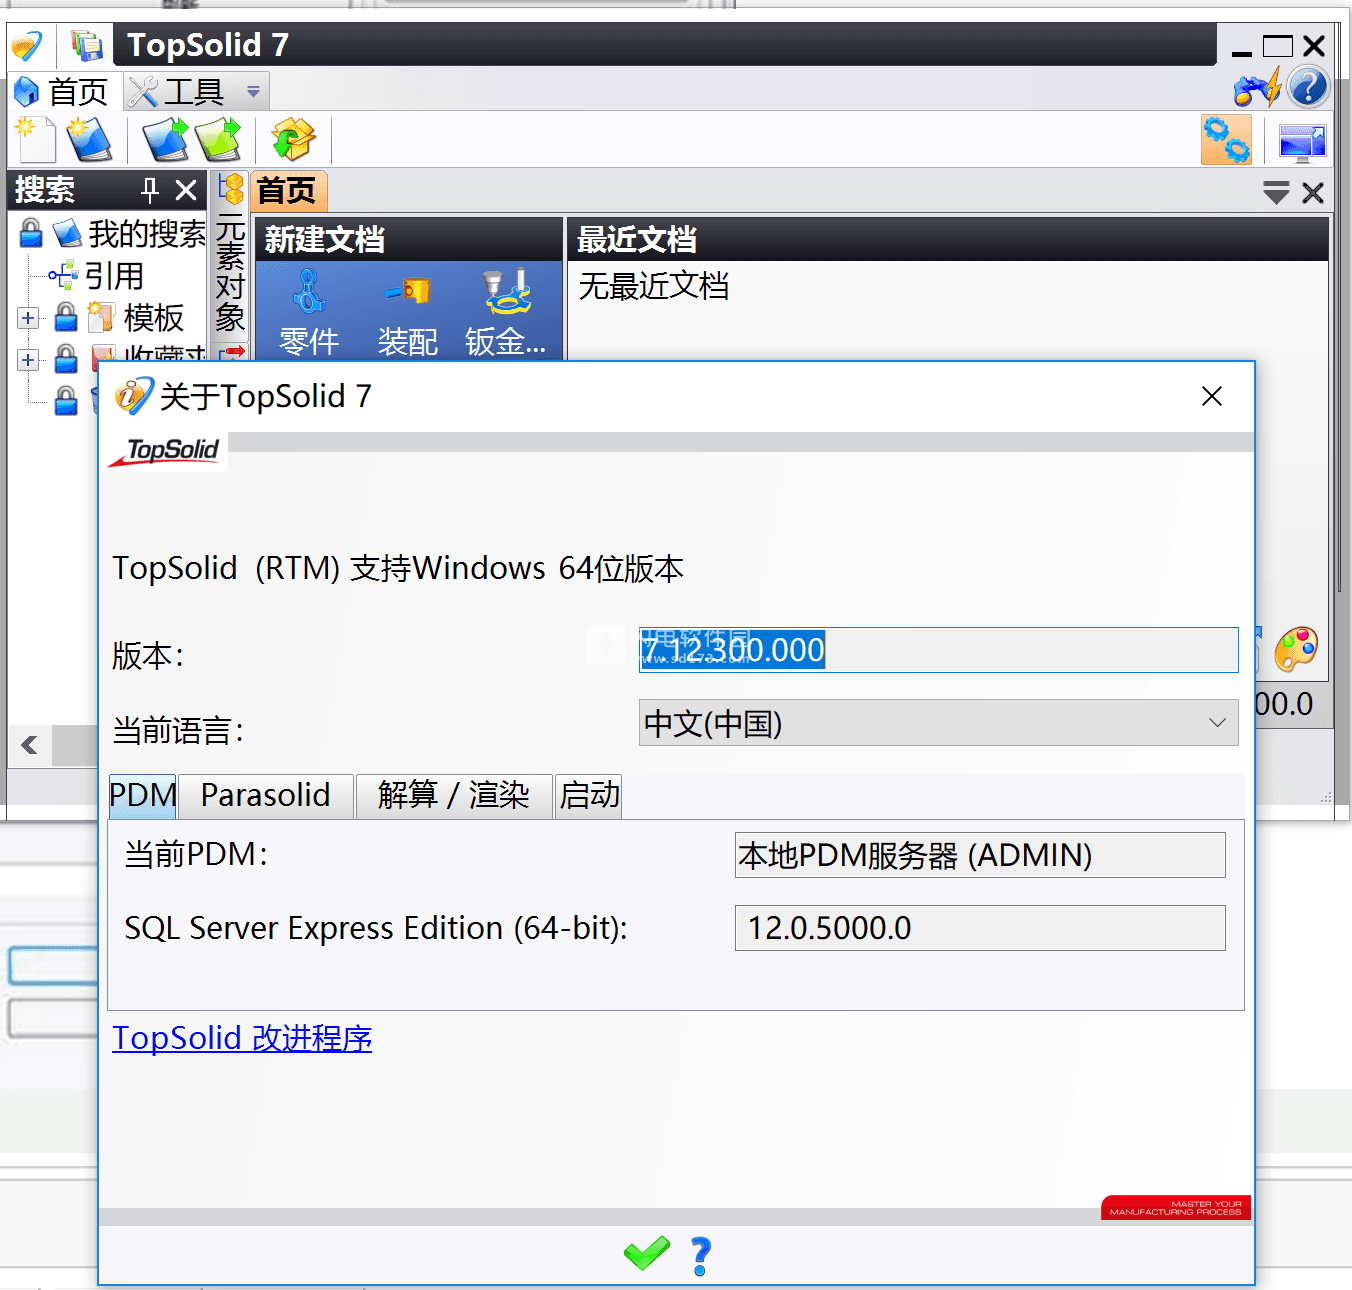
Task: Create a new 钣金 sheet metal document
Action: (x=506, y=314)
